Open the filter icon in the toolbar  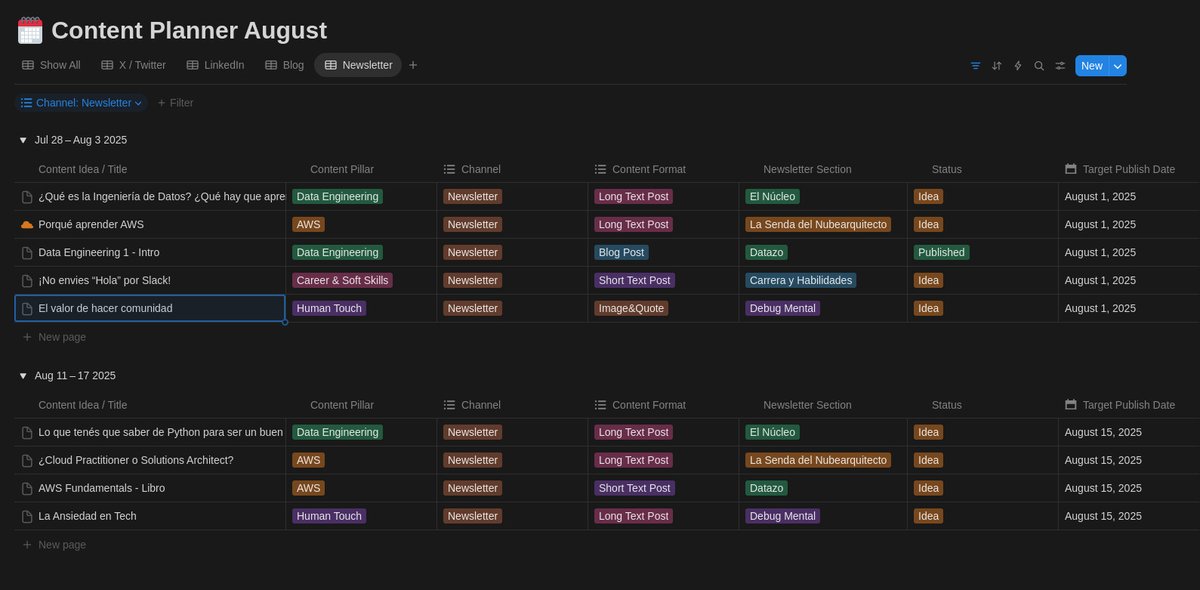[x=975, y=65]
